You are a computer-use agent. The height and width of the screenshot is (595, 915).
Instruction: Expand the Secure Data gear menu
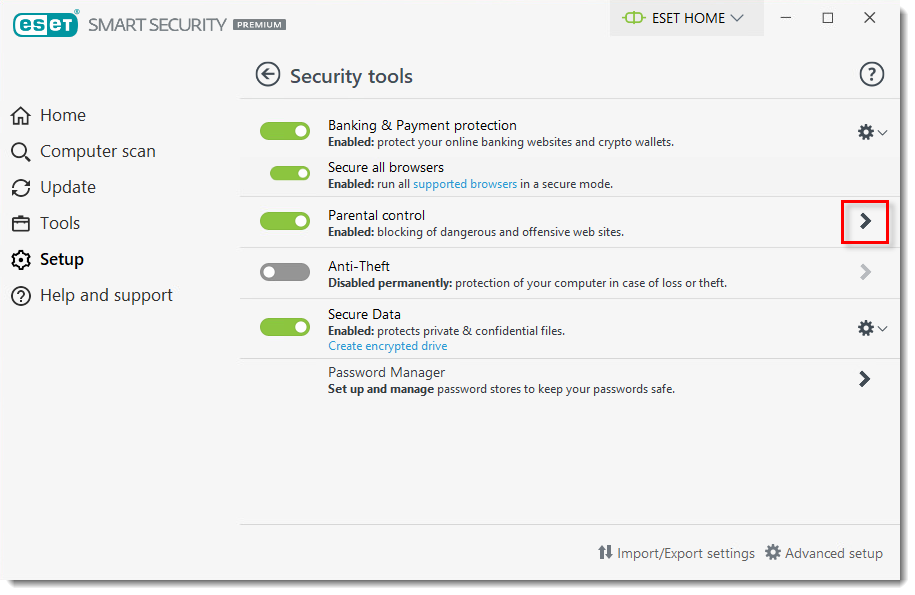pyautogui.click(x=872, y=327)
